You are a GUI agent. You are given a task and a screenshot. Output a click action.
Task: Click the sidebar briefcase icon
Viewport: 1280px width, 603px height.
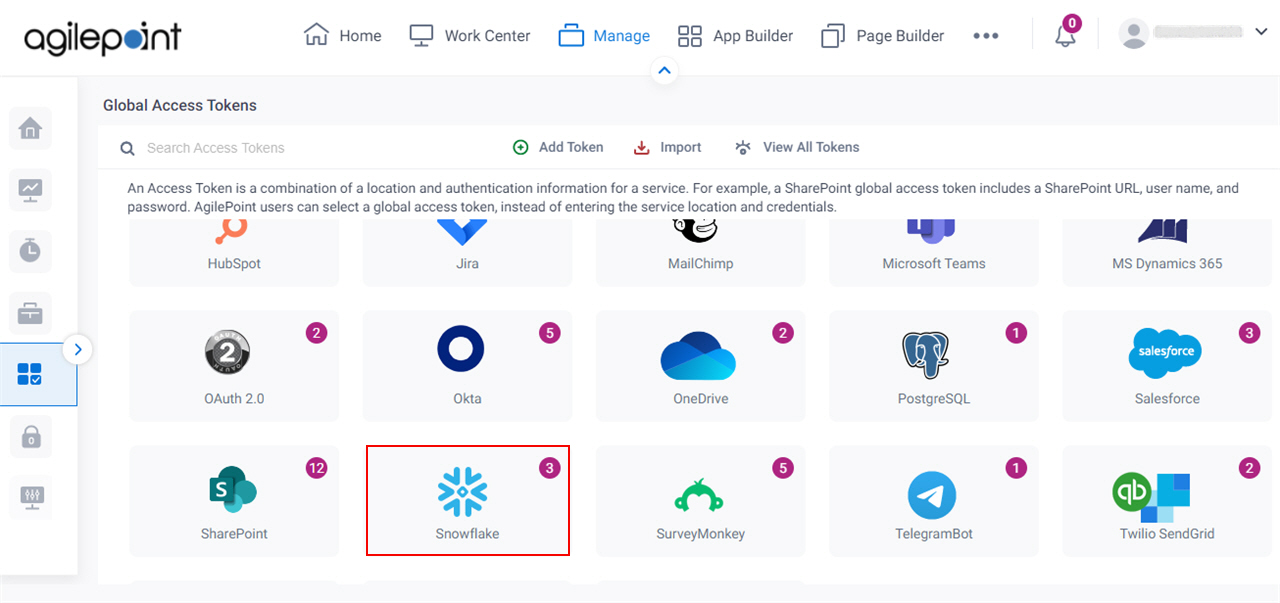pyautogui.click(x=30, y=313)
